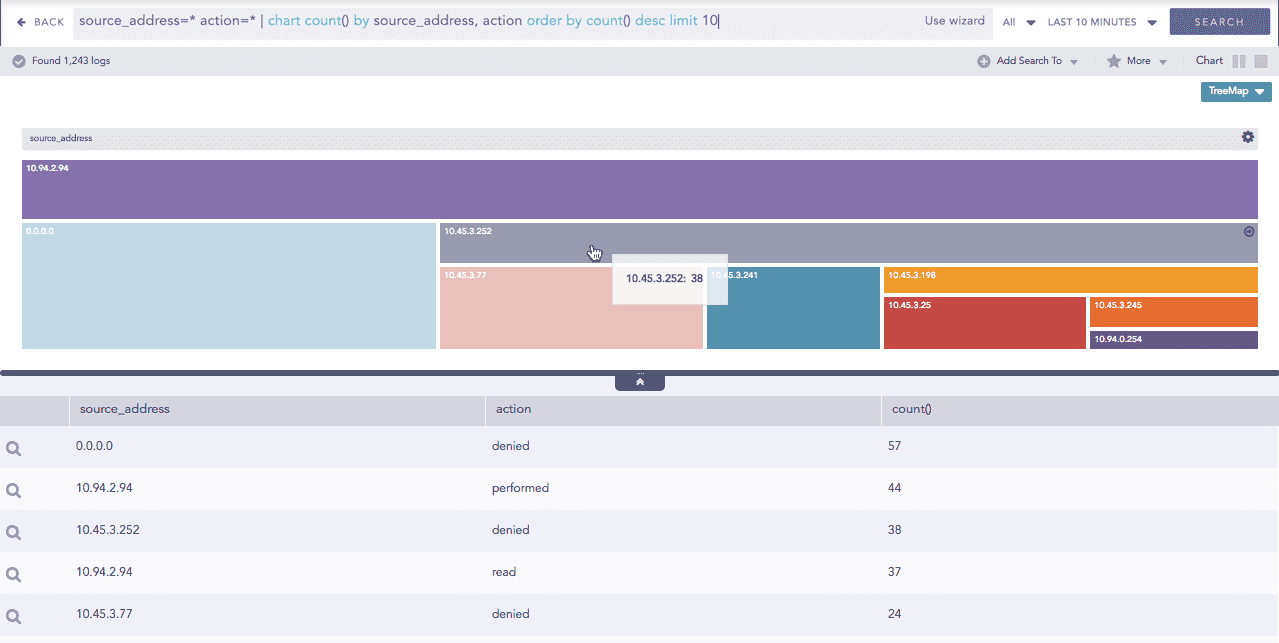Viewport: 1279px width, 643px height.
Task: Click the zoom icon on the 10.45.3.252 tile
Action: click(x=1248, y=230)
